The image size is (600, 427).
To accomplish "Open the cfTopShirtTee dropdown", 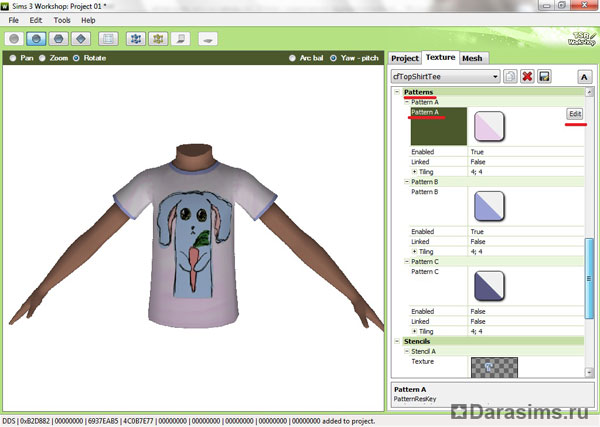I will point(445,77).
